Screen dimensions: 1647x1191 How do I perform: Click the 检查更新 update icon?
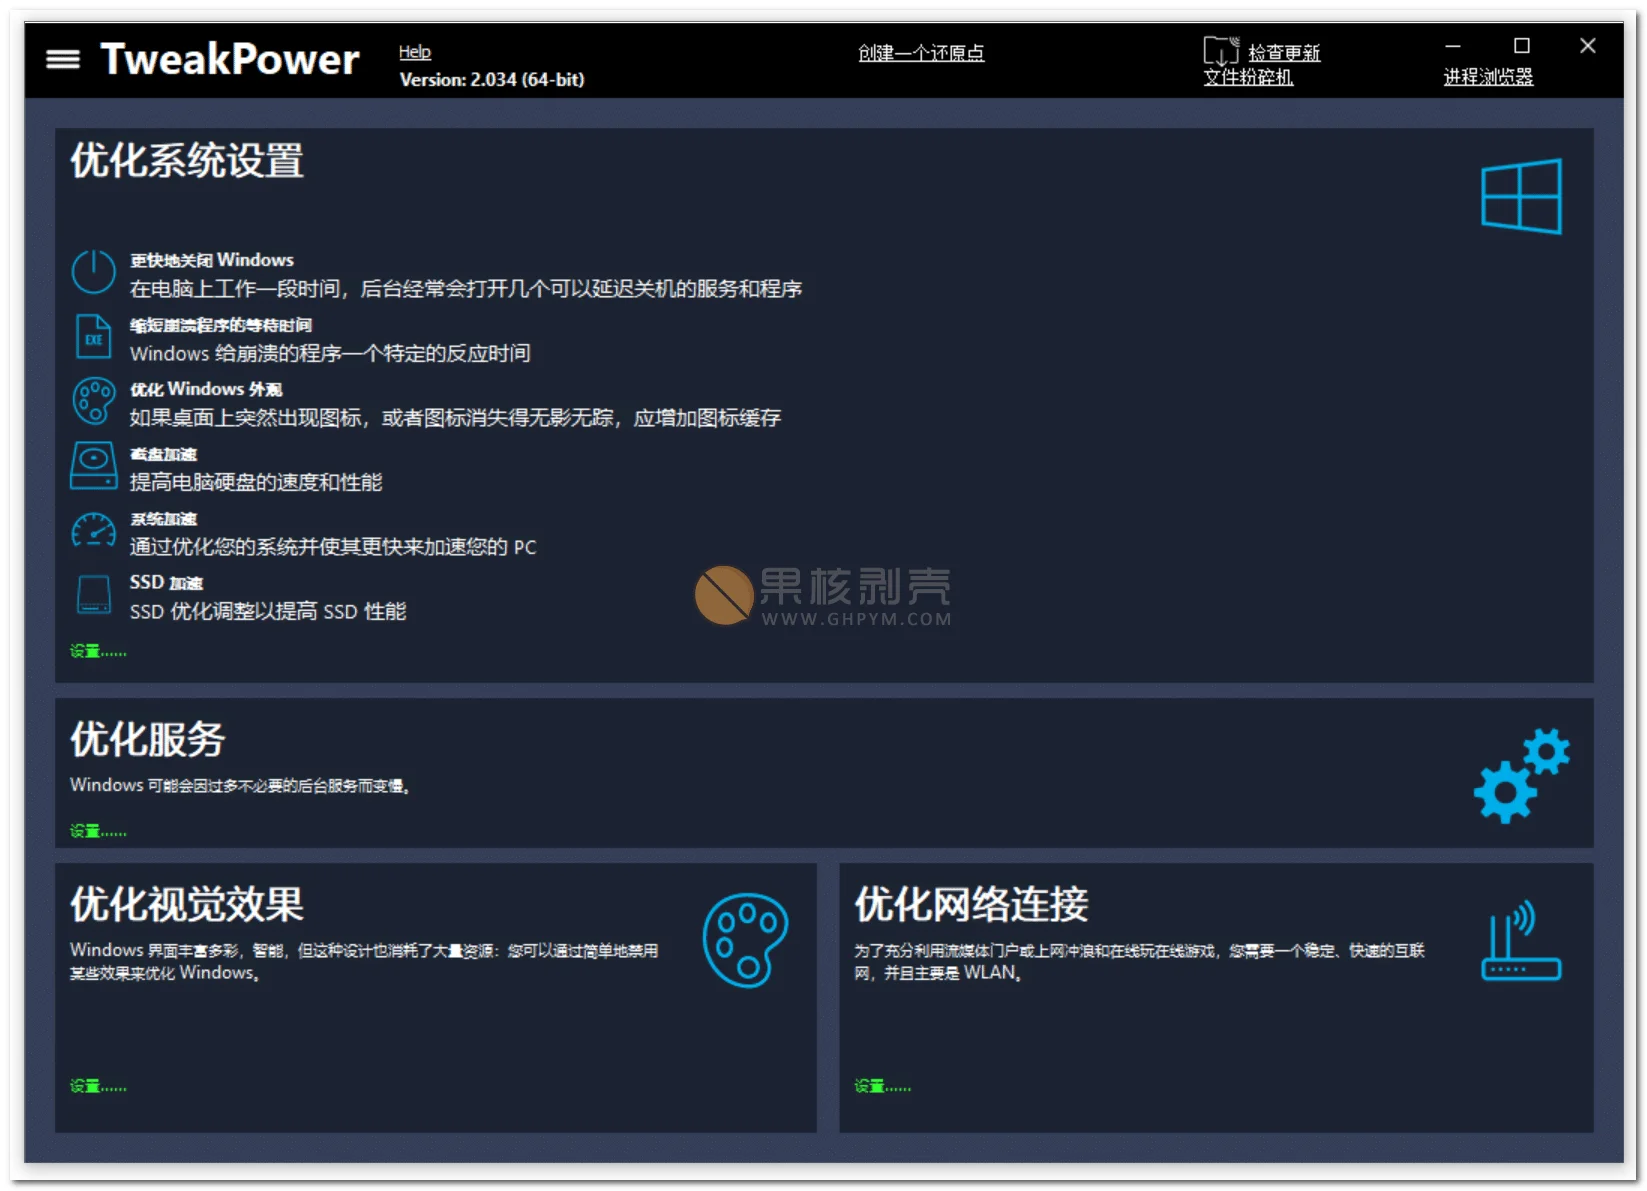pyautogui.click(x=1219, y=52)
